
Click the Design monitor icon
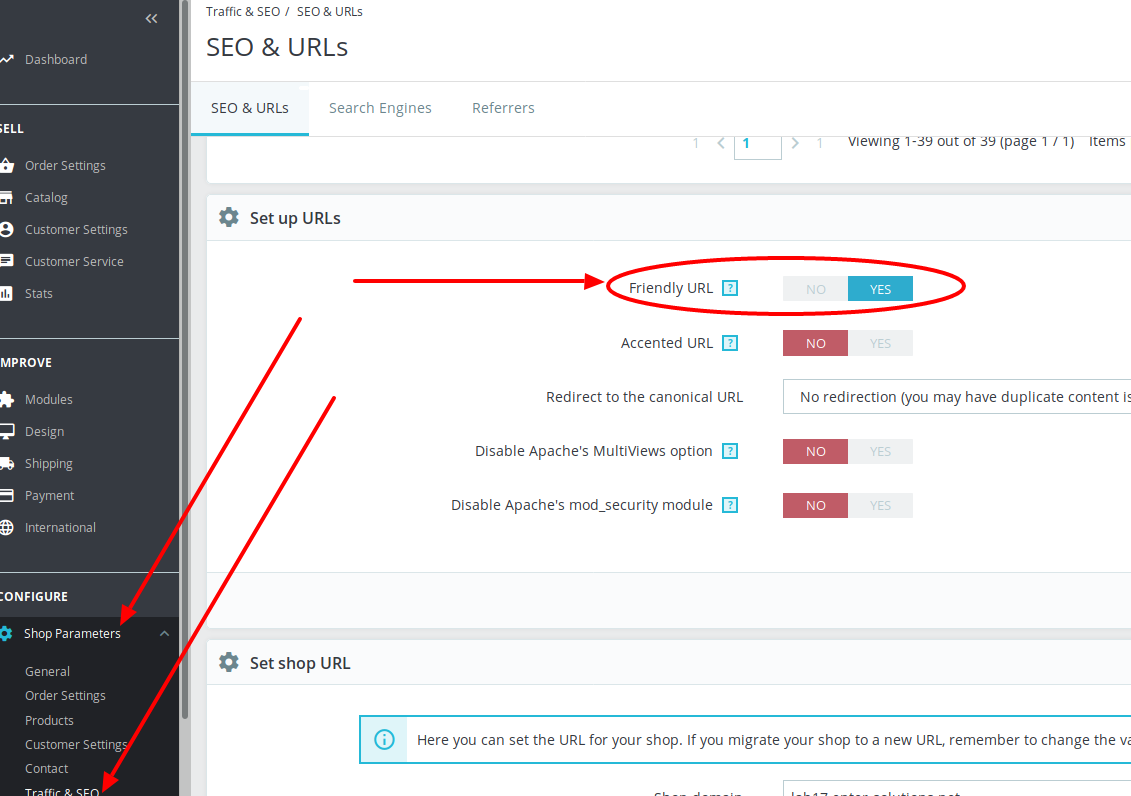tap(6, 431)
